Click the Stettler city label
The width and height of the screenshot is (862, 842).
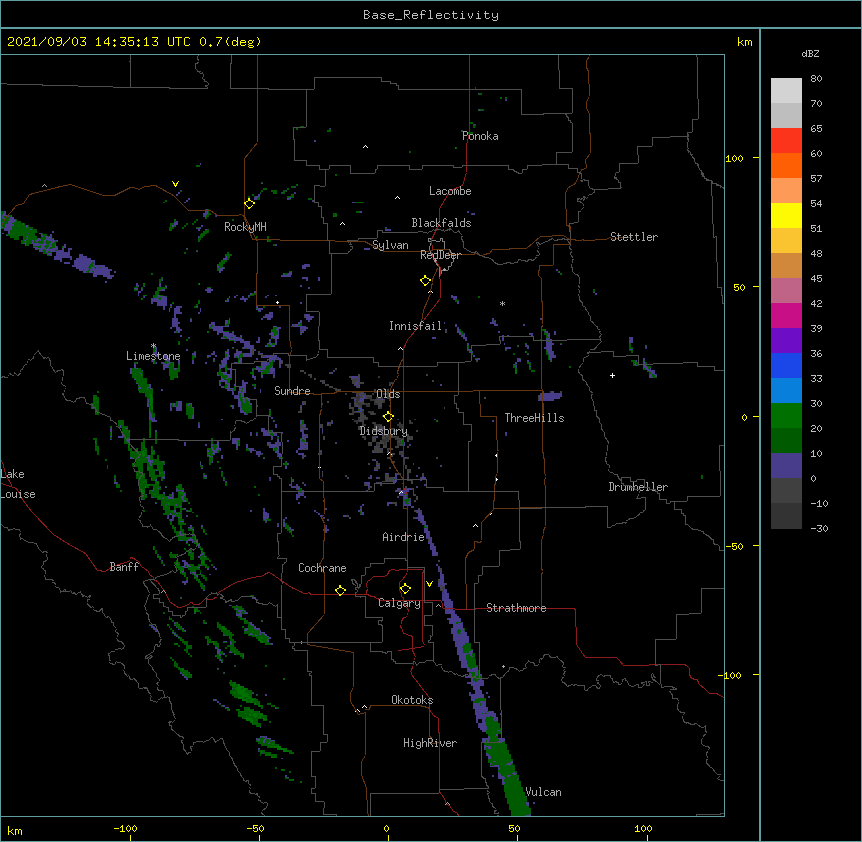[x=633, y=237]
